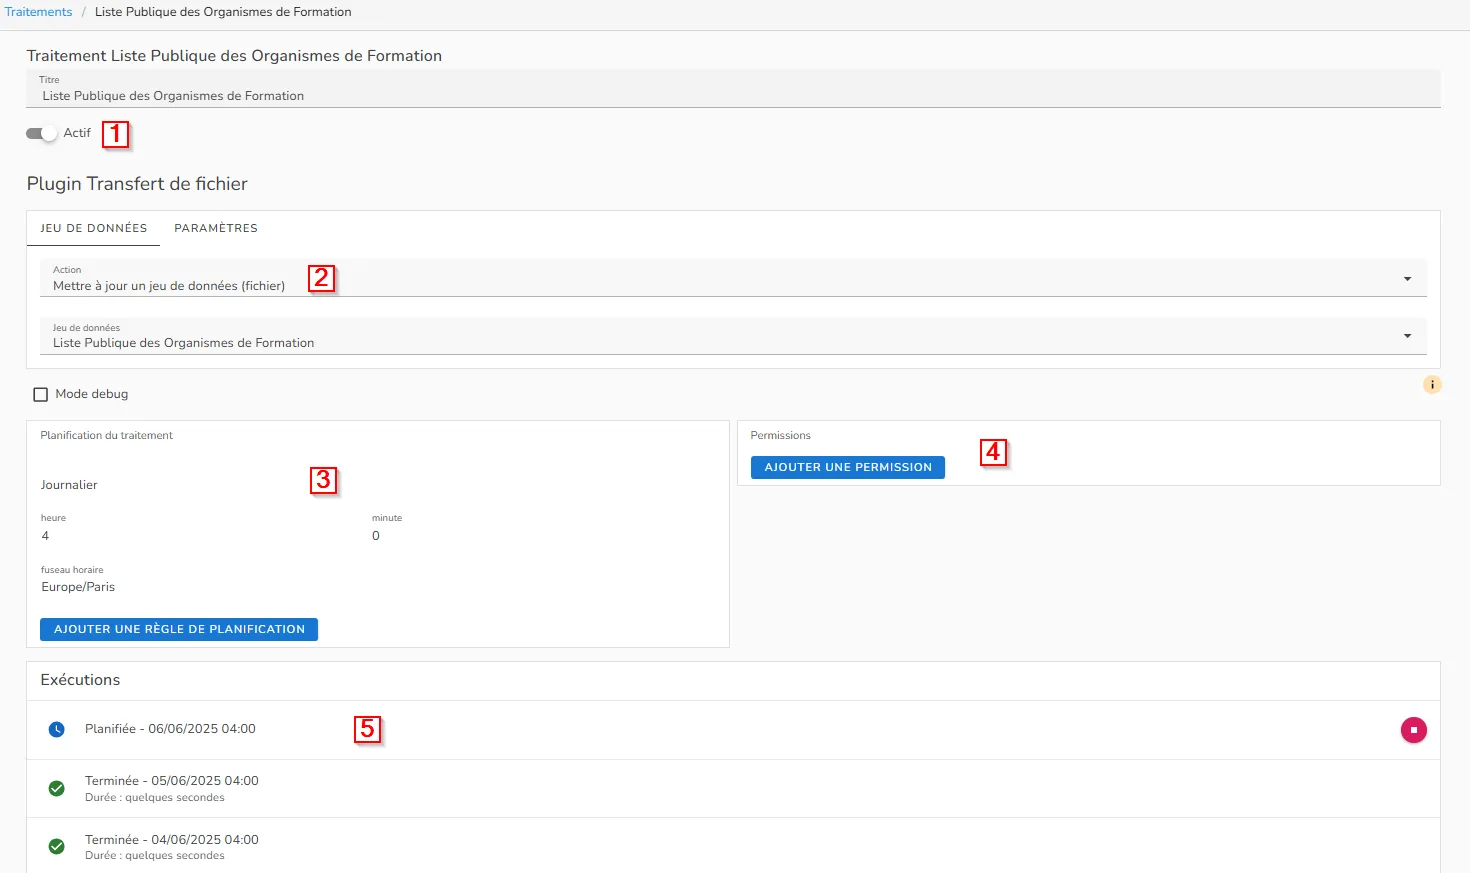
Task: Open the Planifiée - 06/06/2025 04:00 execution
Action: (733, 730)
